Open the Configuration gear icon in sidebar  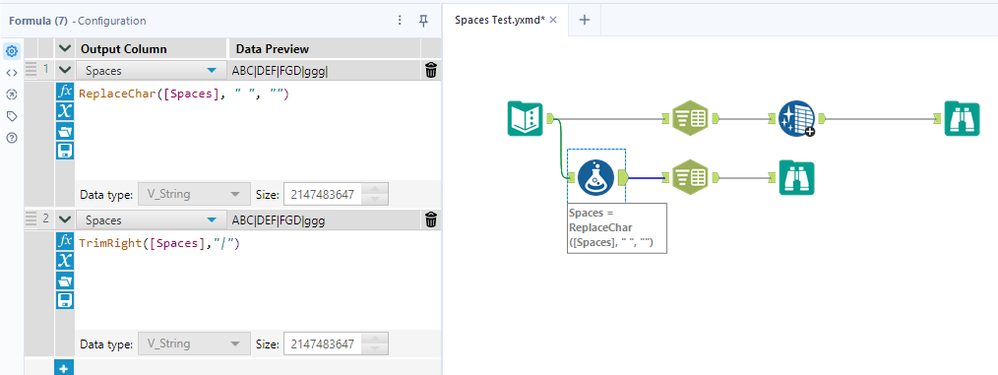point(11,51)
